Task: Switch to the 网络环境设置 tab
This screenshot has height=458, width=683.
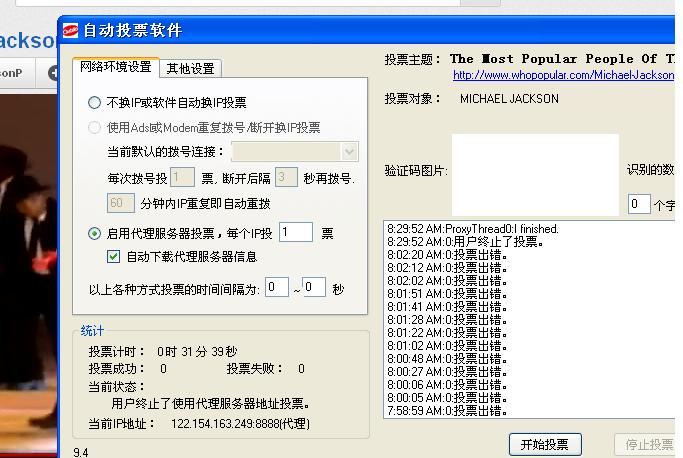Action: point(115,67)
